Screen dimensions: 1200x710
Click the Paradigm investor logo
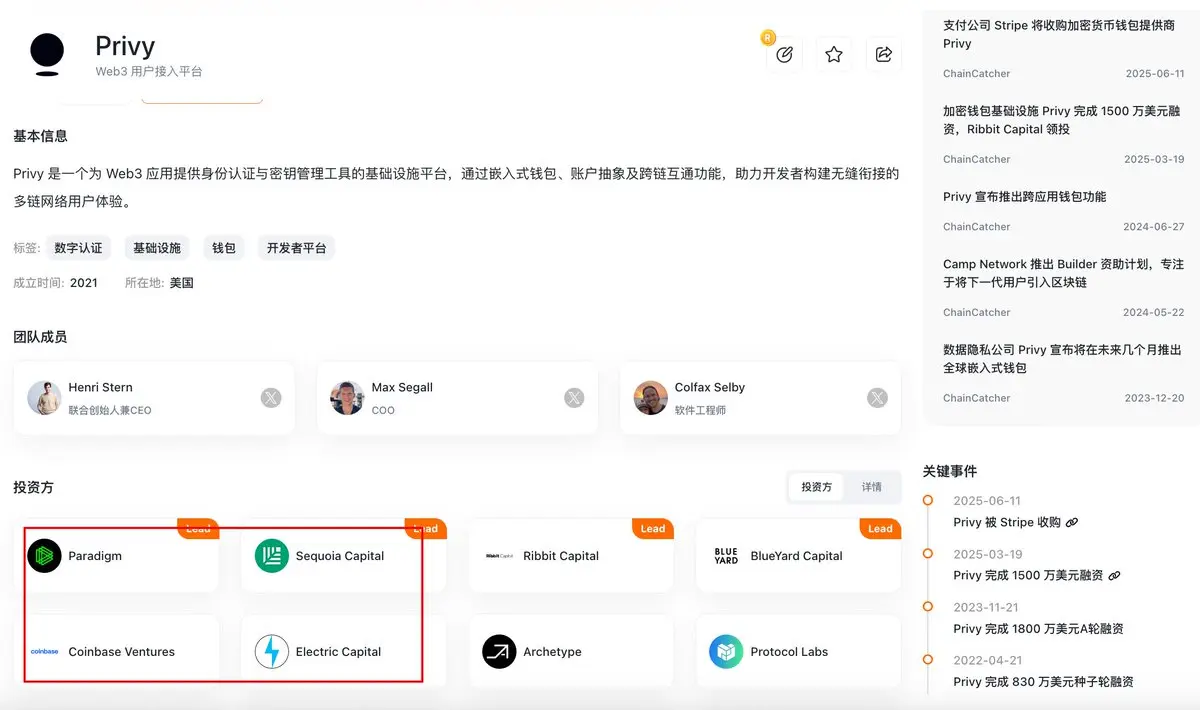[x=44, y=556]
